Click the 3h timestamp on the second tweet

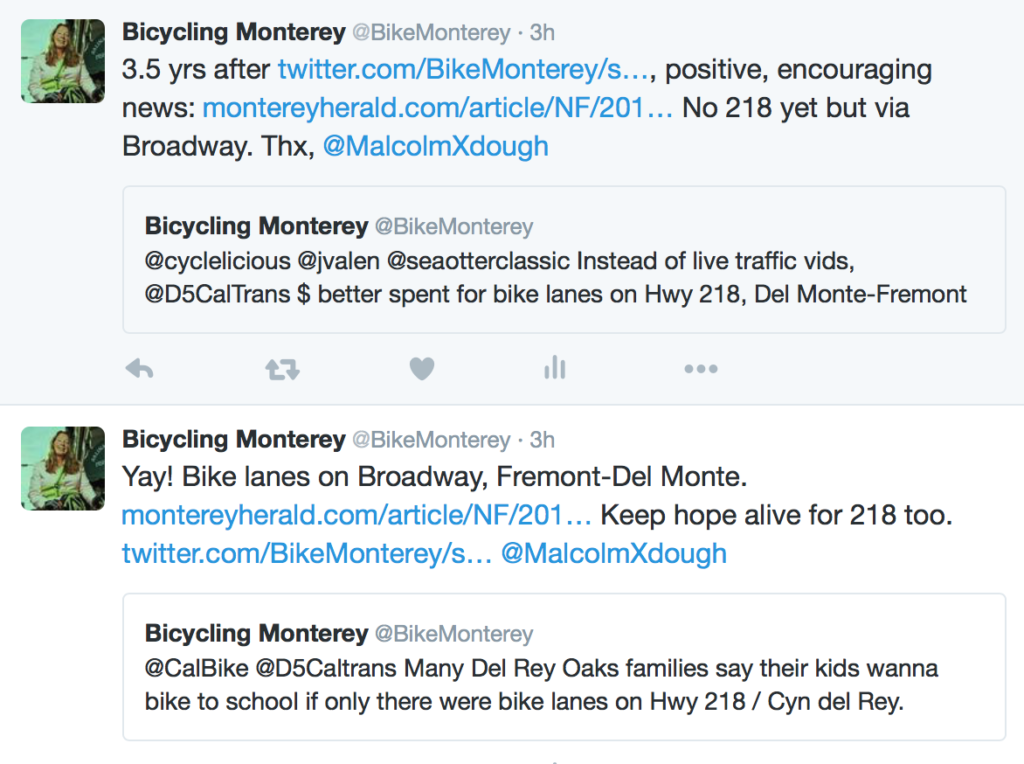[x=542, y=441]
